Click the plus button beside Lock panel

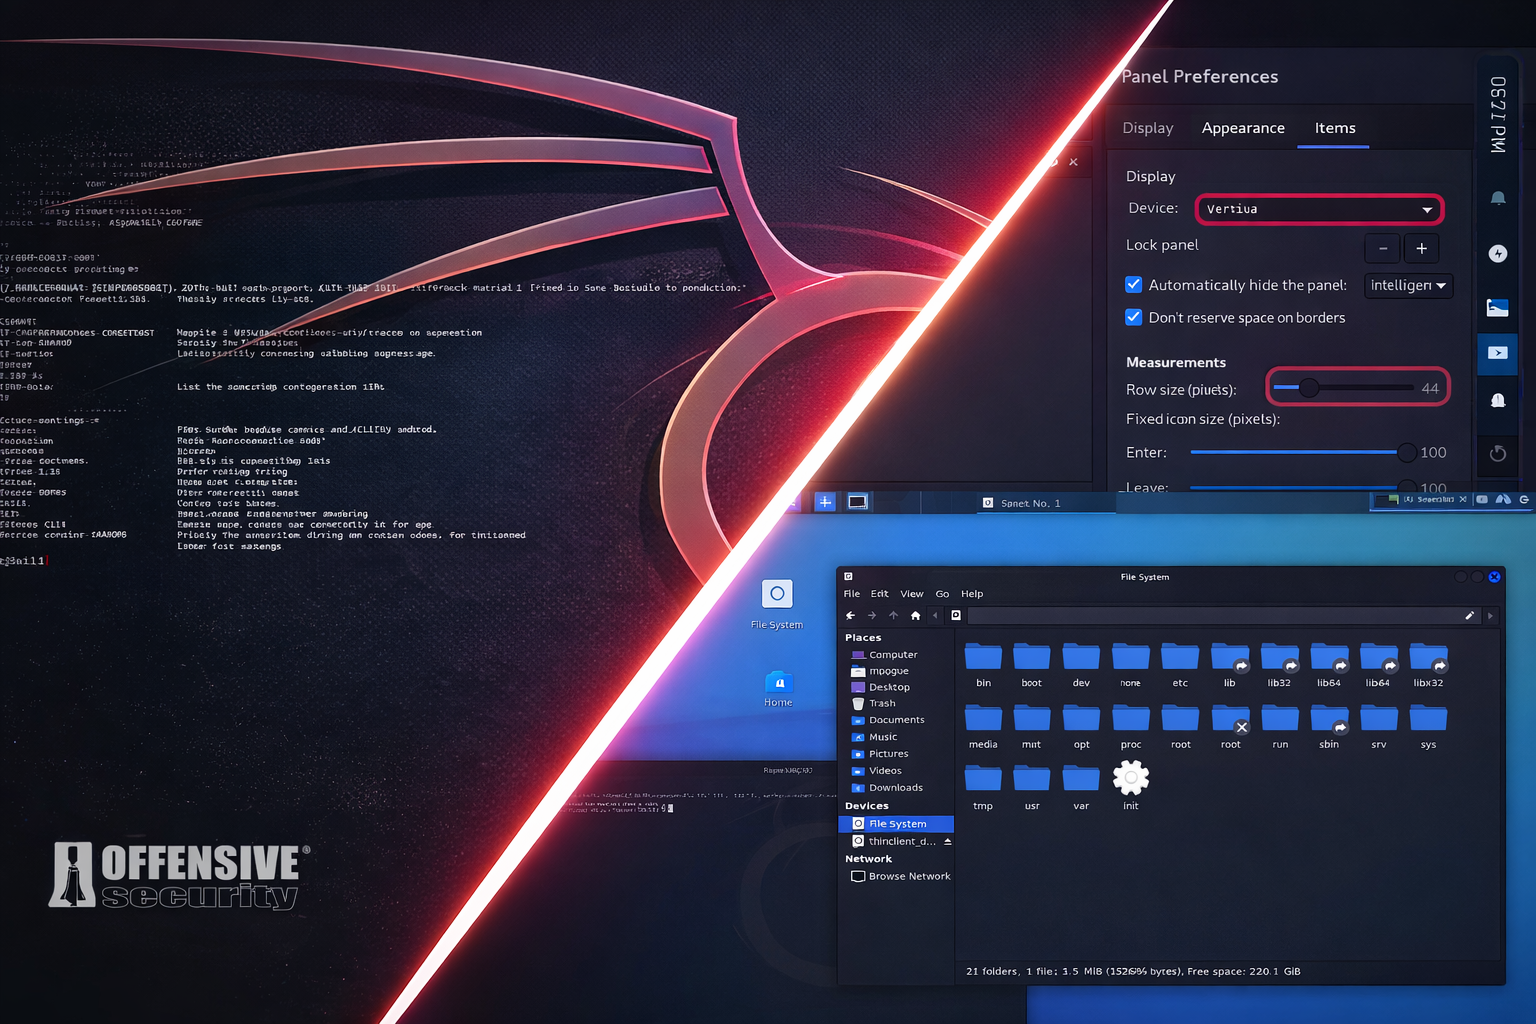pos(1421,249)
